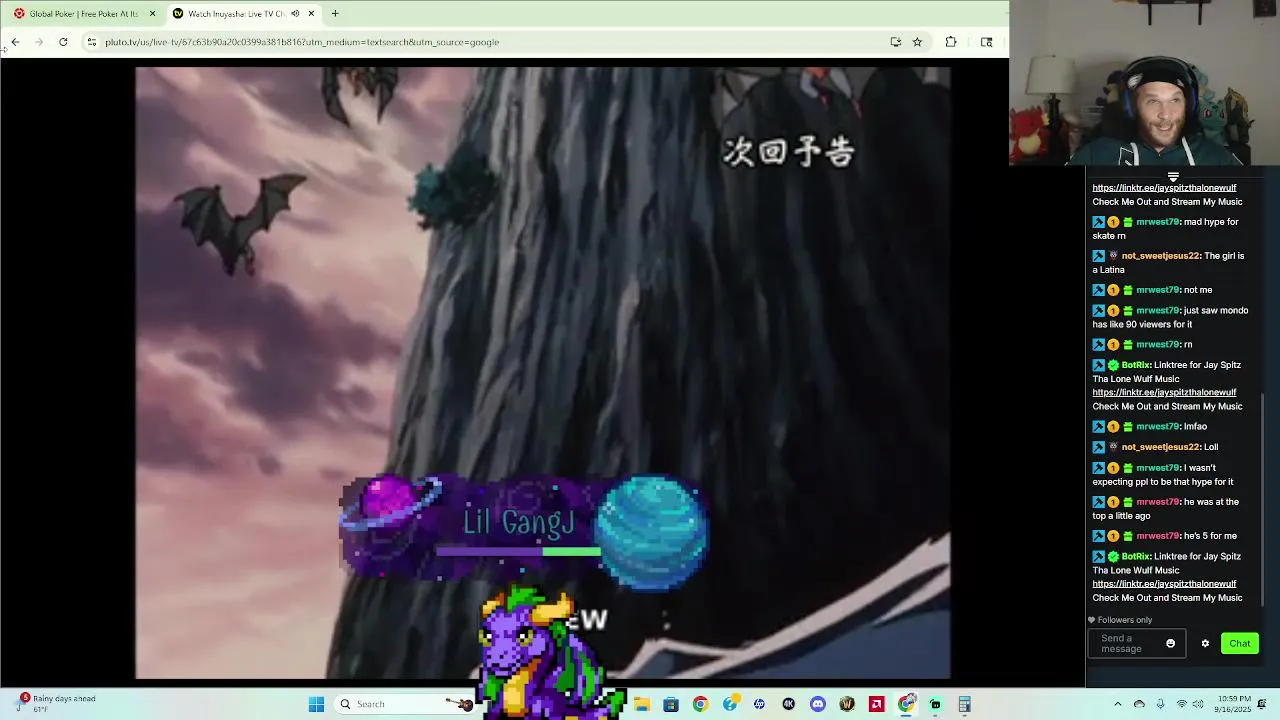This screenshot has width=1280, height=720.
Task: Close the Global Poker tab
Action: 152,14
